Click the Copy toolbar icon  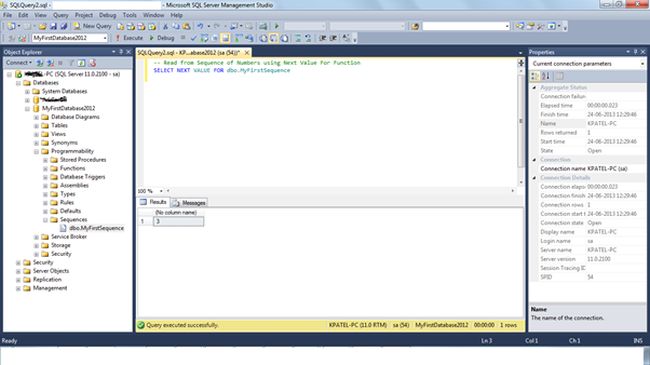tap(176, 26)
